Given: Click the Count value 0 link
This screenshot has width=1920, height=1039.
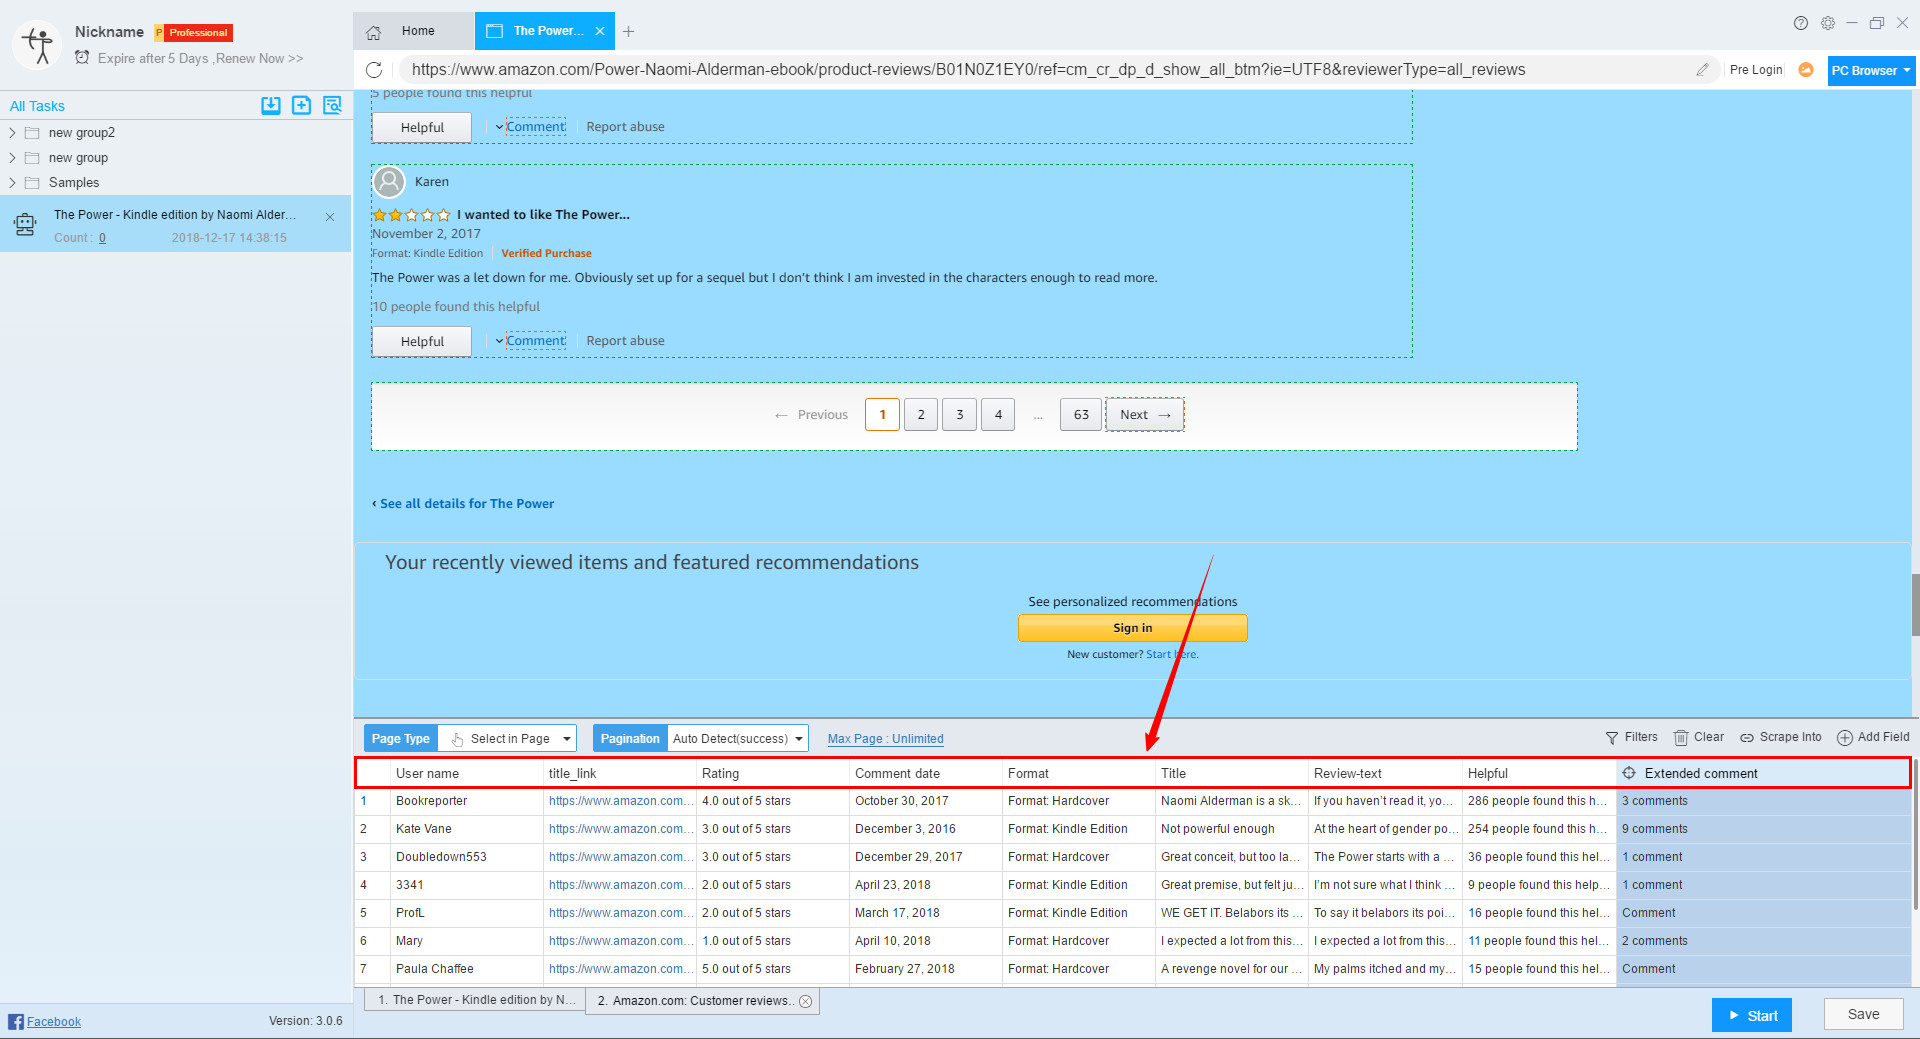Looking at the screenshot, I should click(102, 238).
